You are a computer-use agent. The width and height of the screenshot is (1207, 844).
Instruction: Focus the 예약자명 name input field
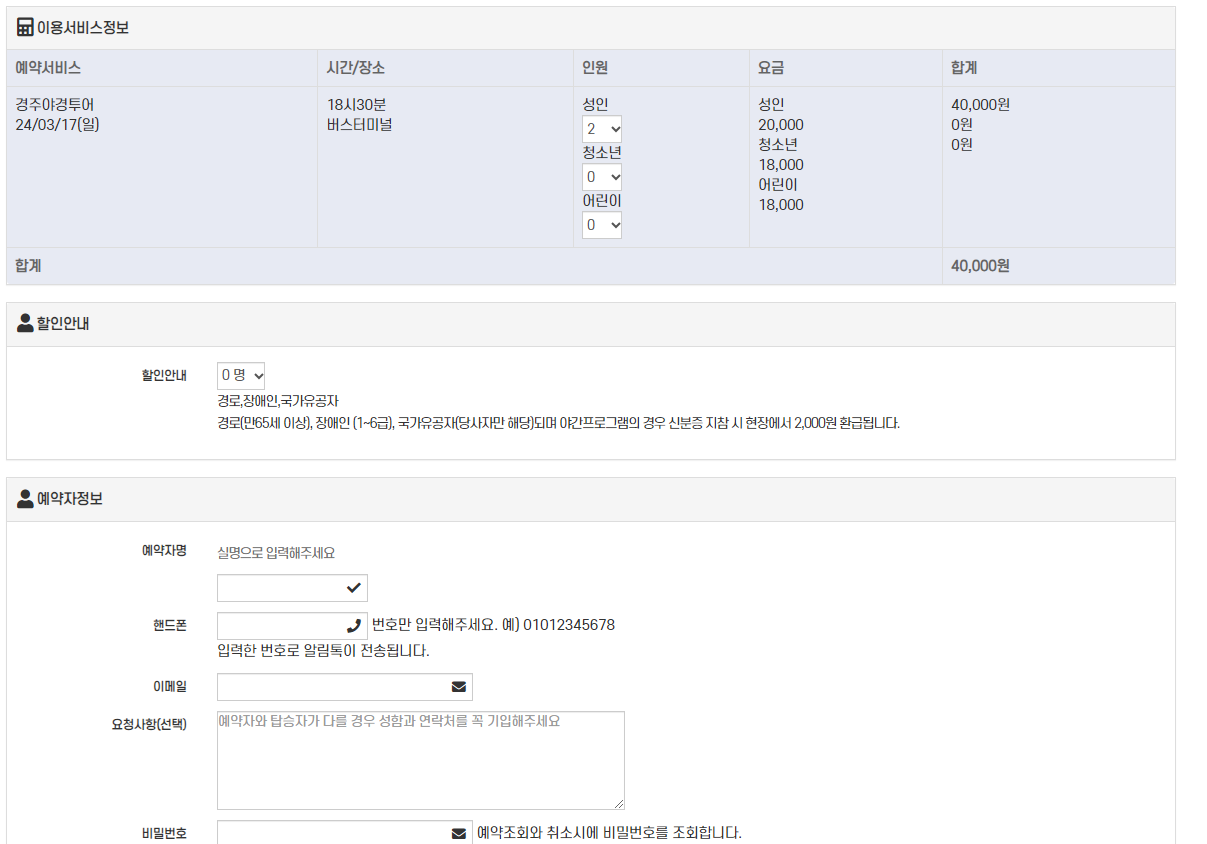pos(292,588)
